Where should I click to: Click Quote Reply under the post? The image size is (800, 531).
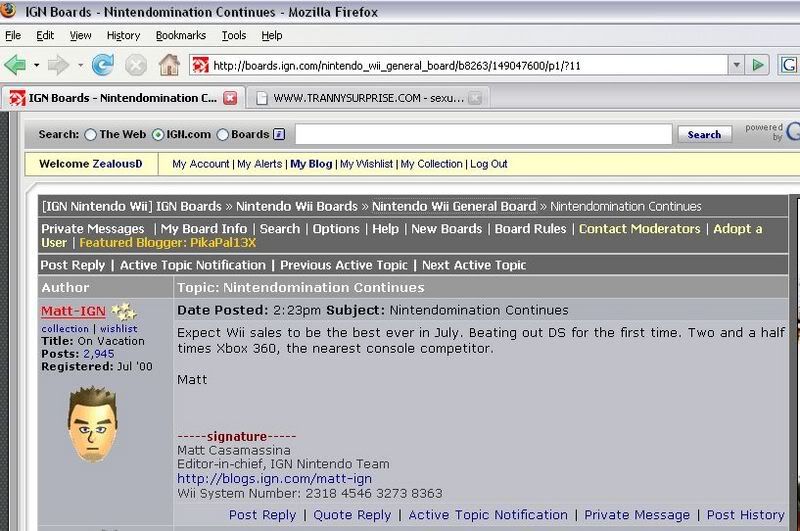(x=352, y=515)
